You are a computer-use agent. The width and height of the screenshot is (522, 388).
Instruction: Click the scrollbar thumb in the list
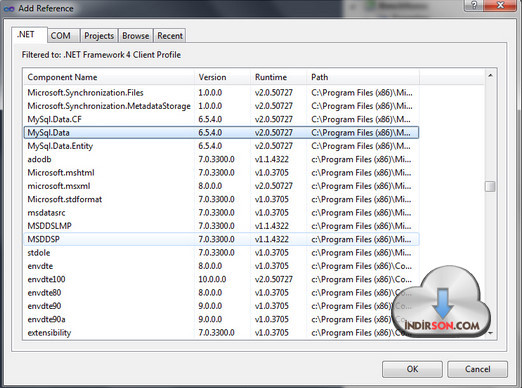490,186
